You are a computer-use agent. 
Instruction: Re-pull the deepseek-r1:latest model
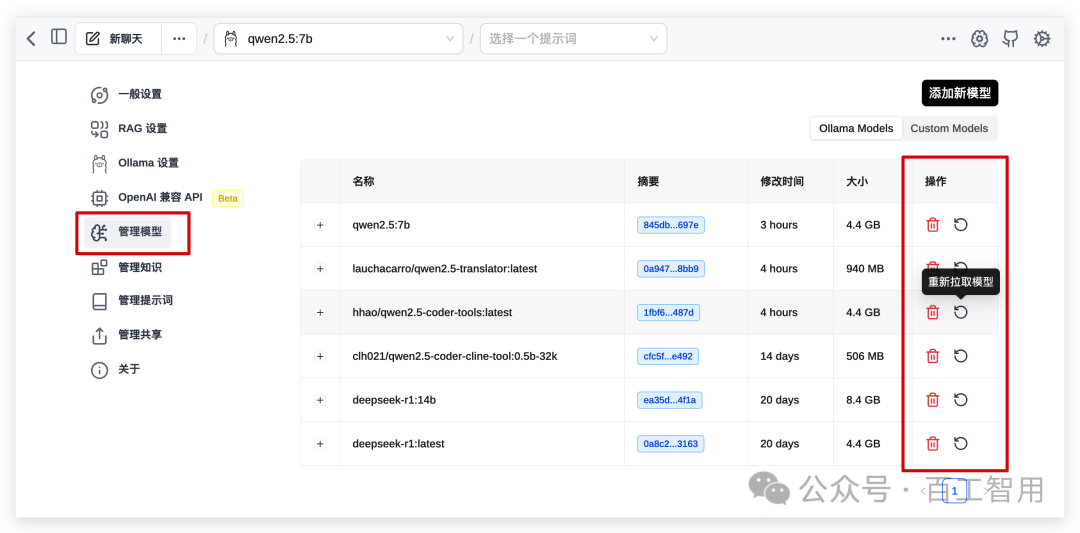coord(960,443)
